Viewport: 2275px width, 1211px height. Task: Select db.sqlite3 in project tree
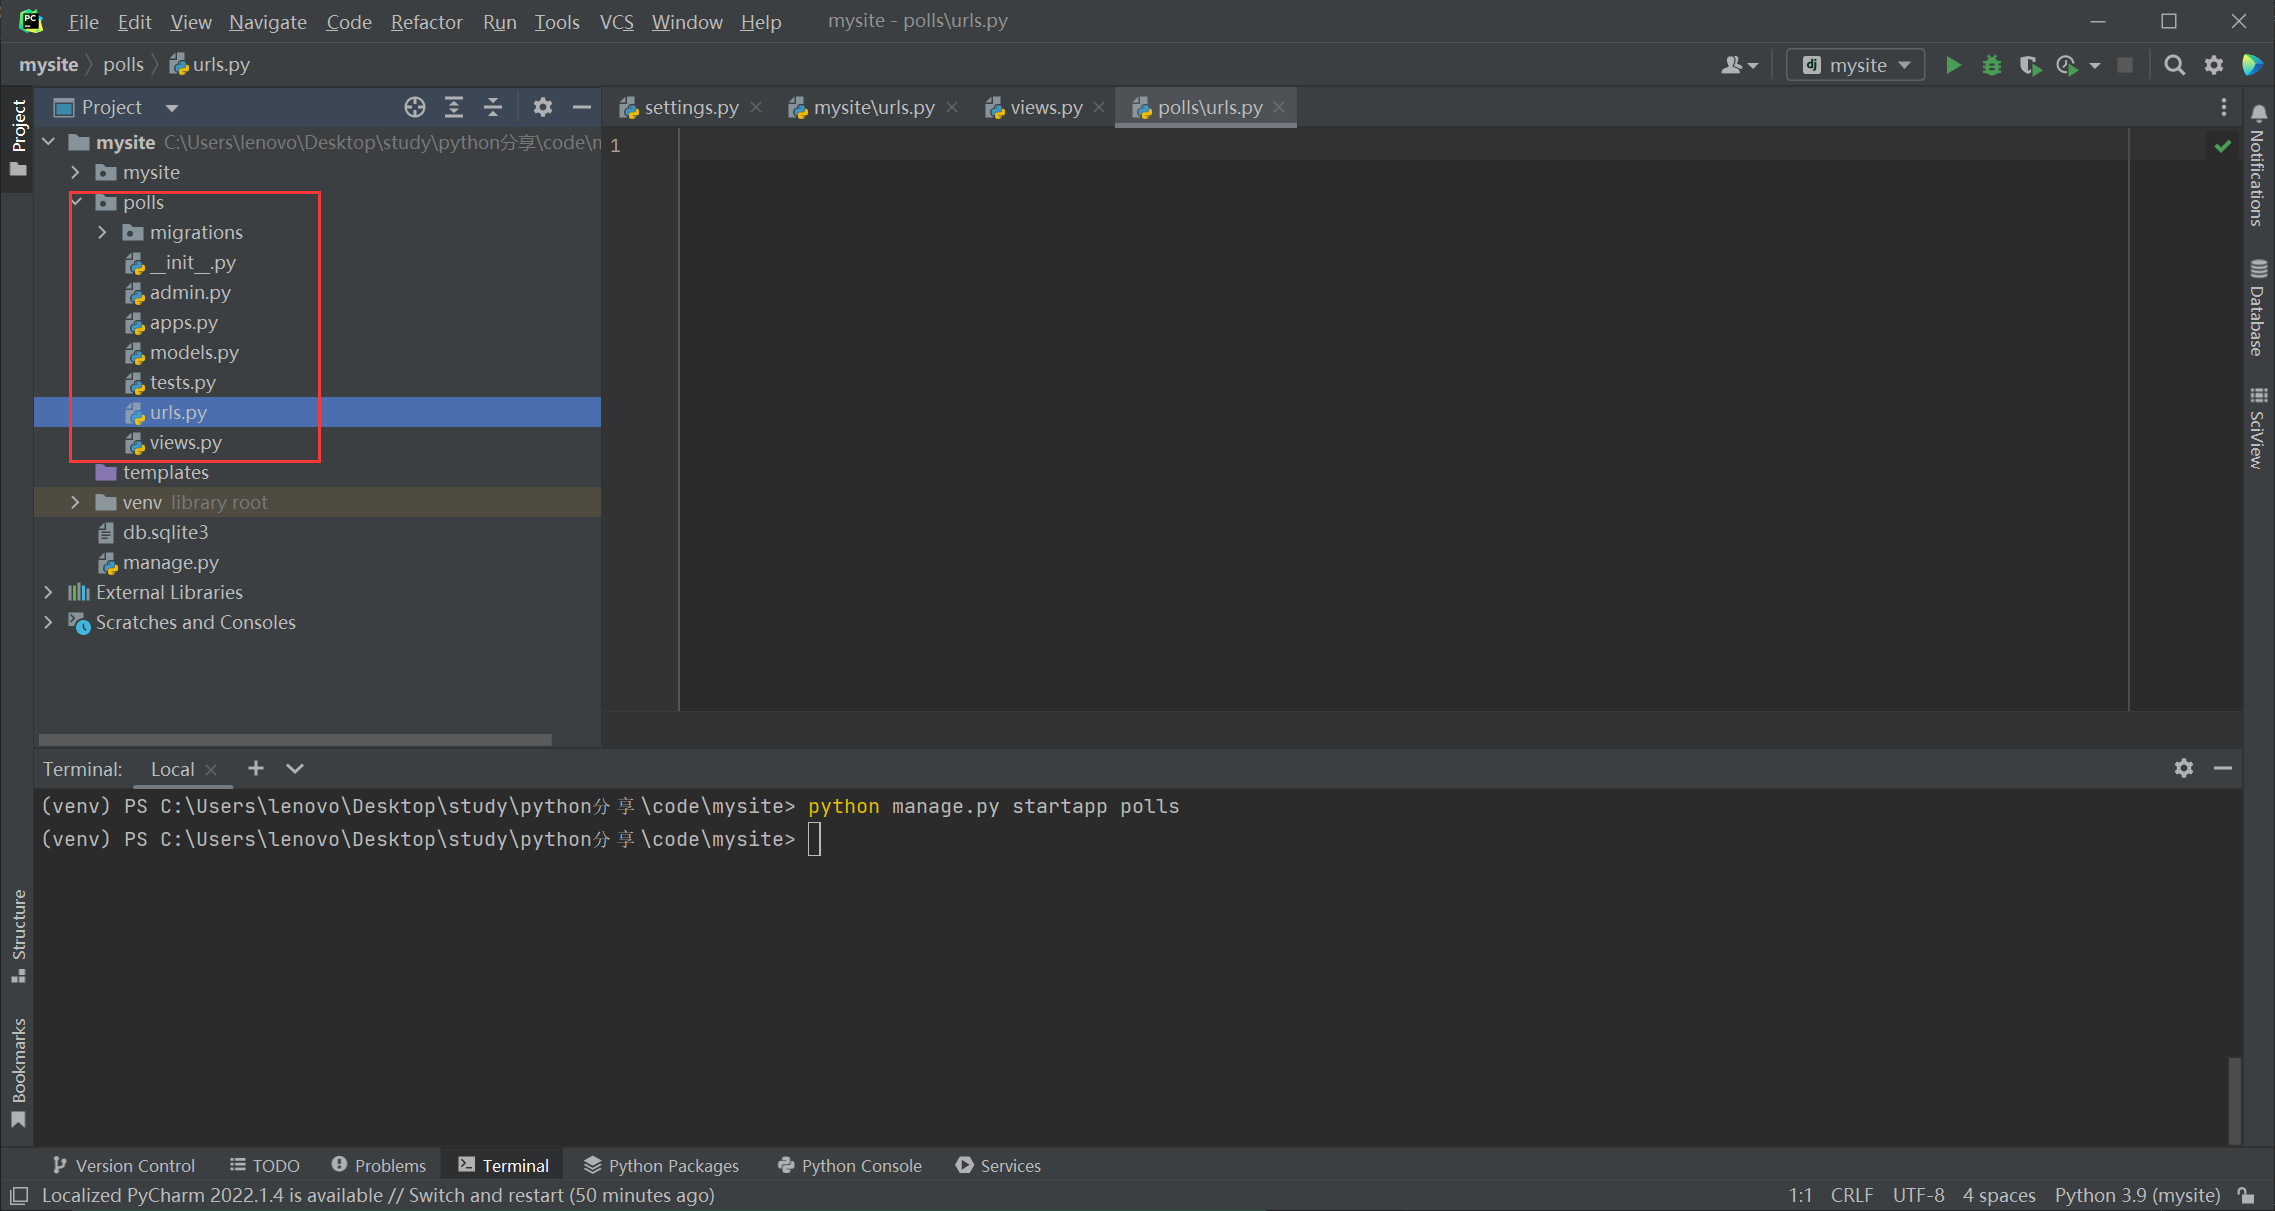click(x=165, y=532)
